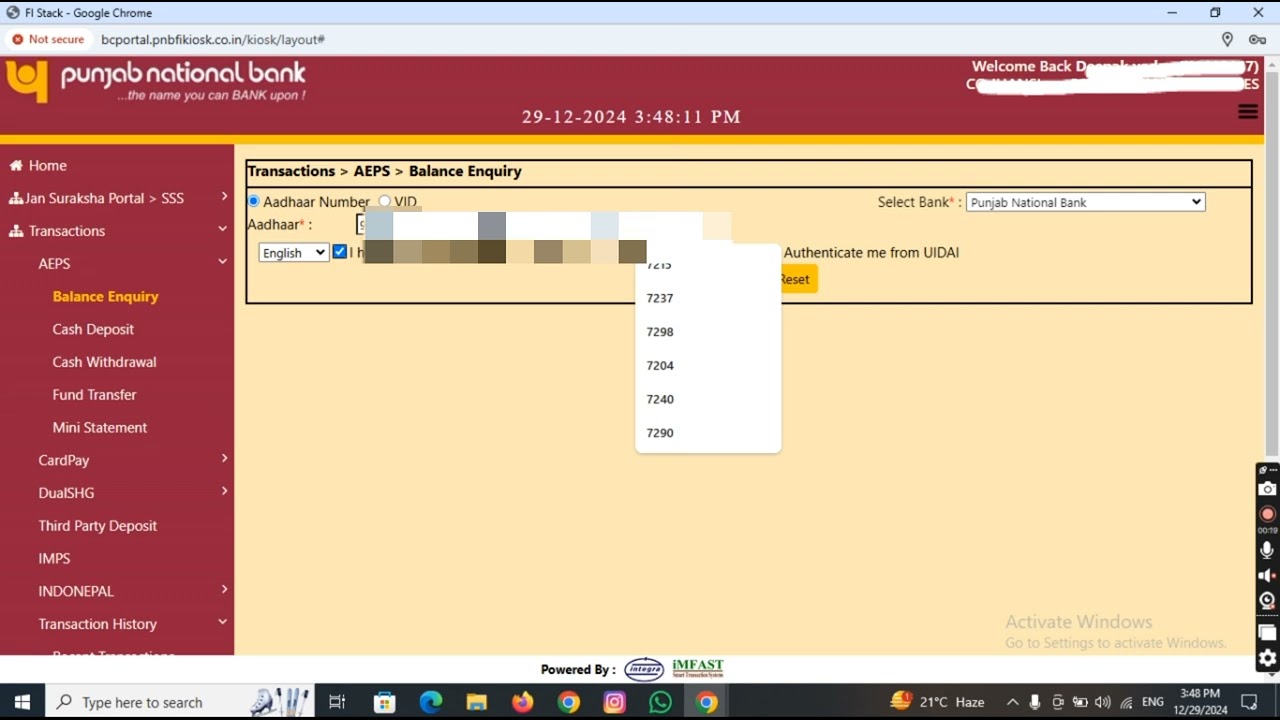Click the Home icon in sidebar
The width and height of the screenshot is (1280, 720).
[15, 165]
